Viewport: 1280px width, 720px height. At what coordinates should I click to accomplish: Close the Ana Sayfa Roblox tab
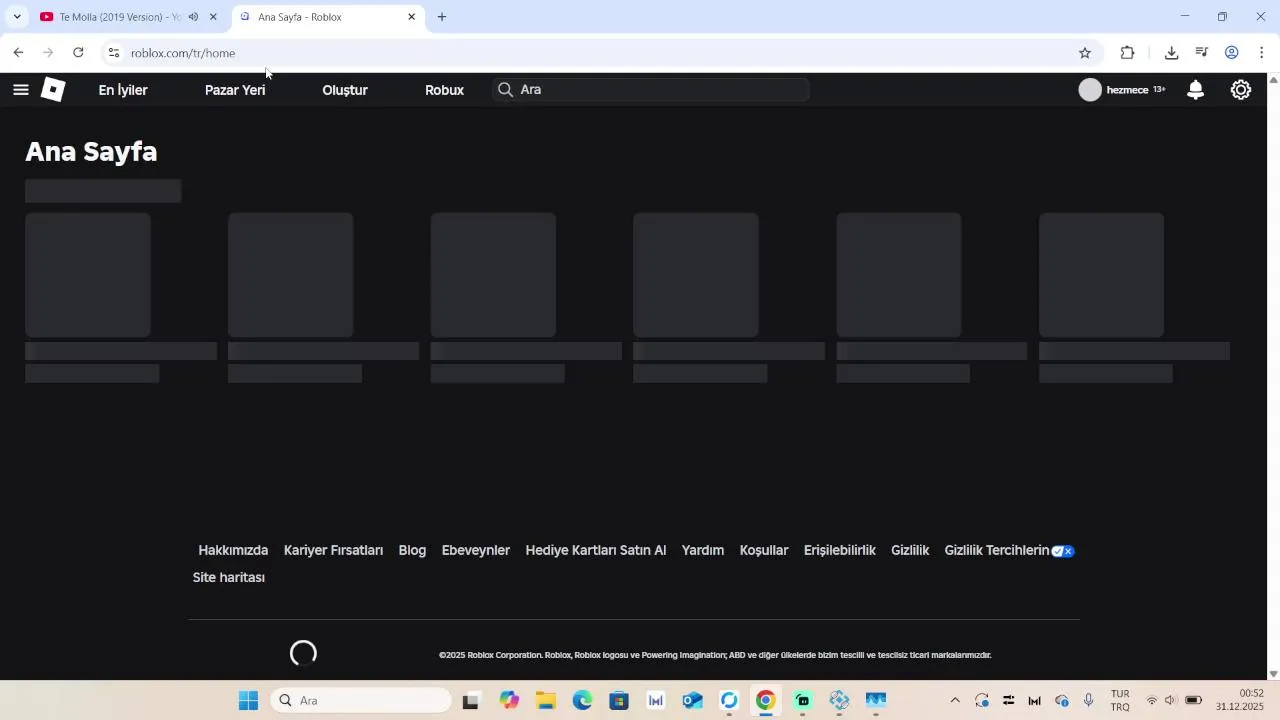pos(411,17)
